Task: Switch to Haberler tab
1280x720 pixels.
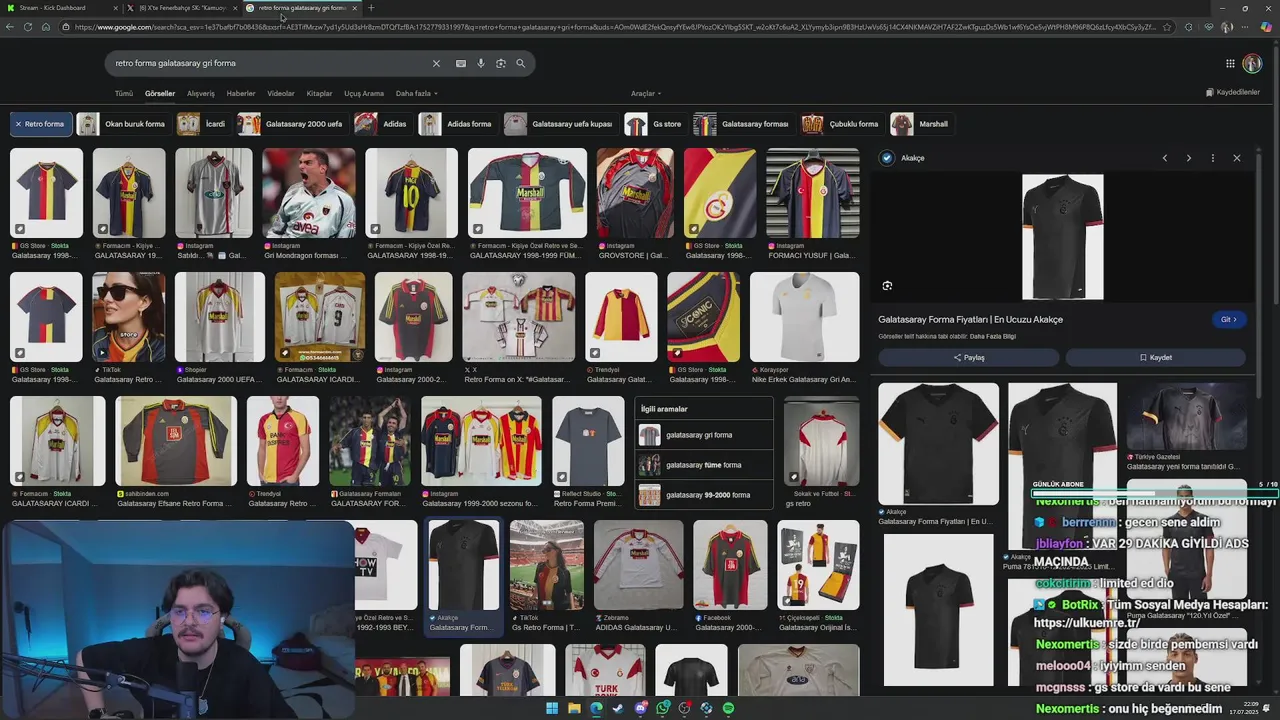Action: point(241,93)
